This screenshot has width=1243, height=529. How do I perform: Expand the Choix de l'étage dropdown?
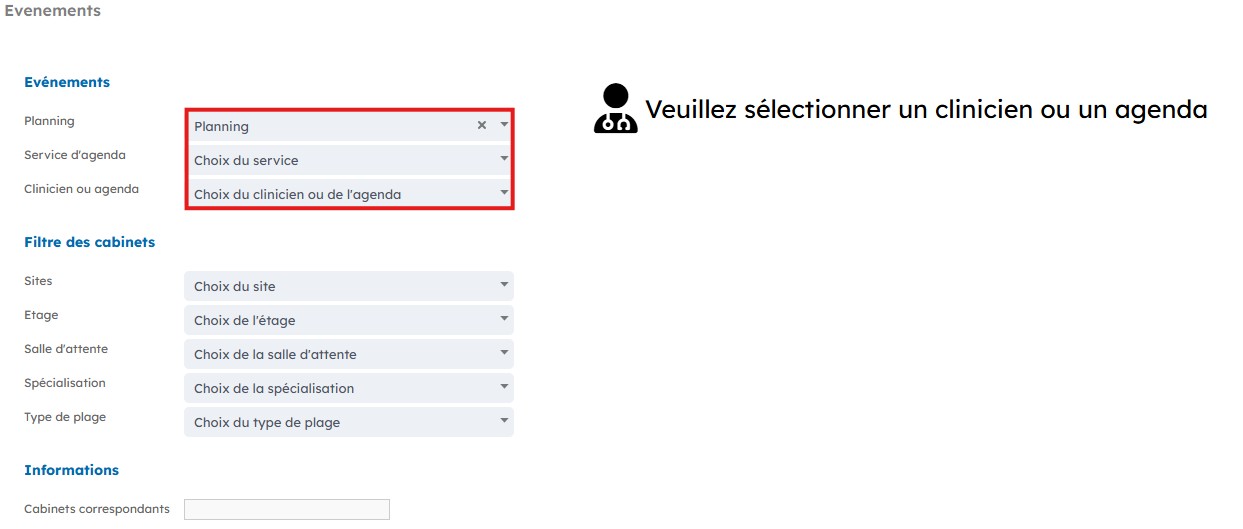point(348,320)
